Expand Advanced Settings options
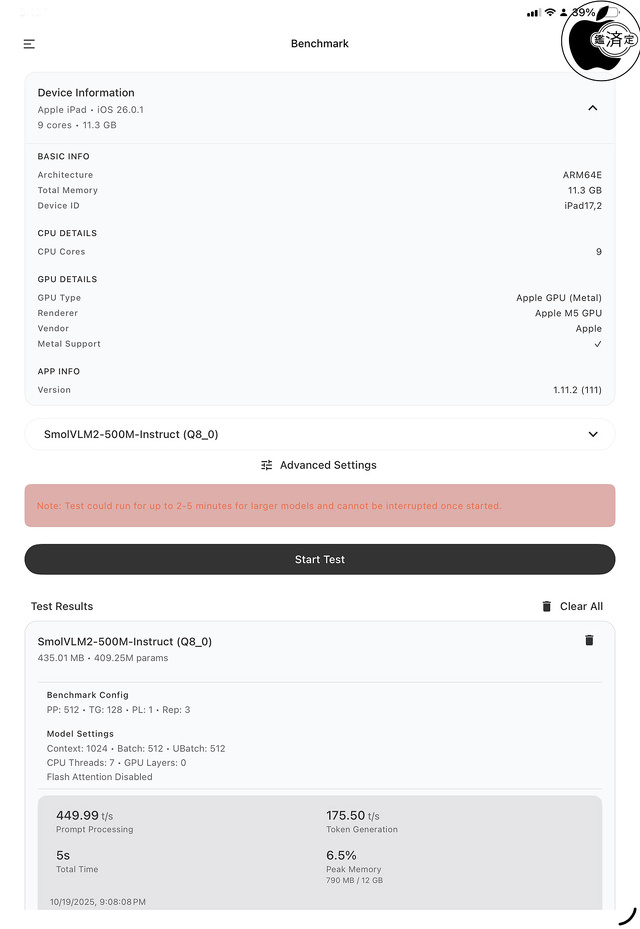Screen dimensions: 640x929 pyautogui.click(x=320, y=465)
